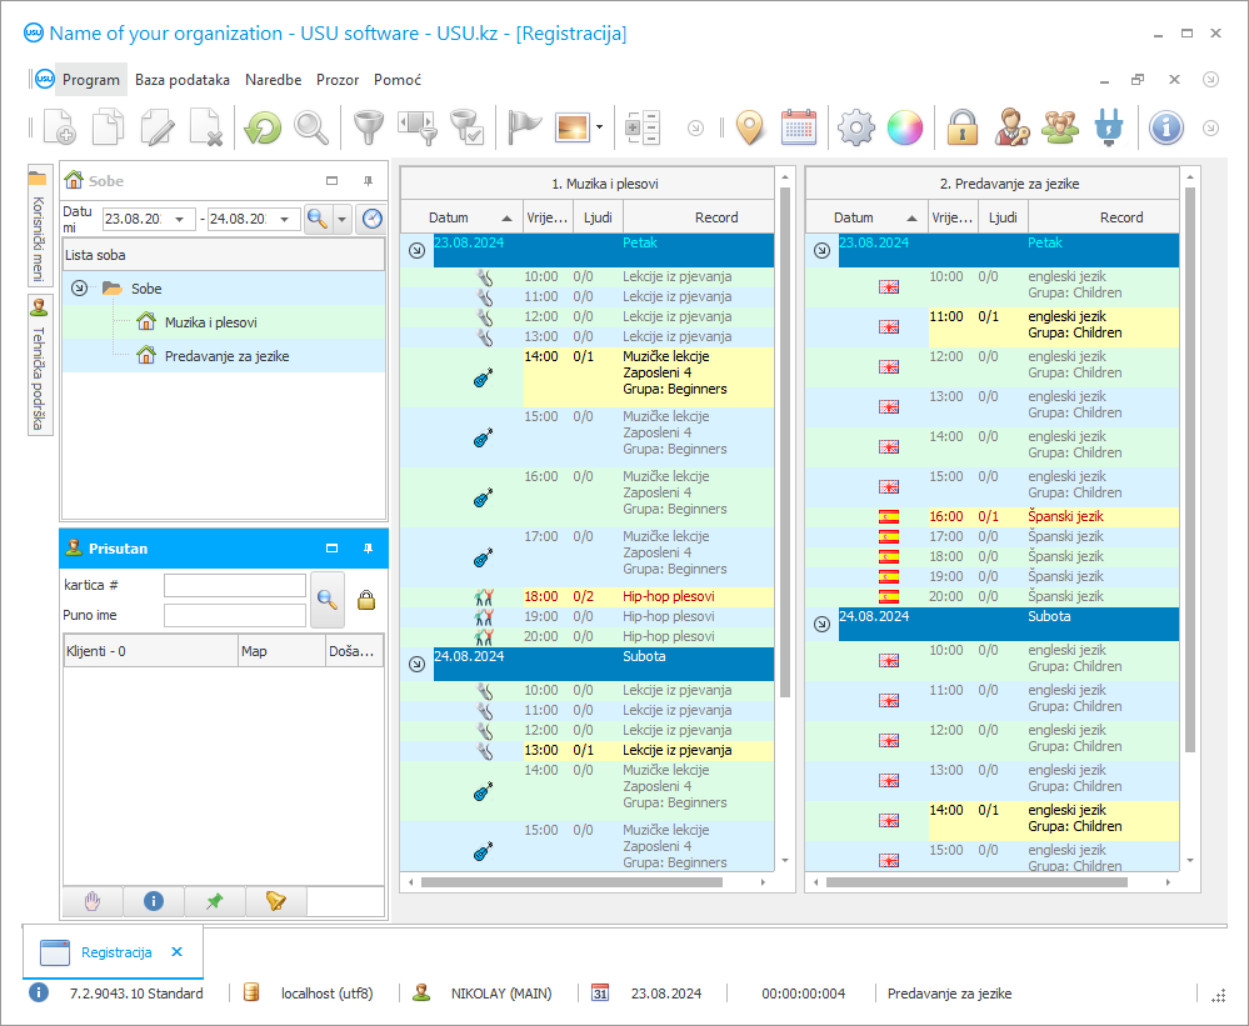Collapse 23.08.2024 group in Predavanje za jezike
1249x1026 pixels.
coord(822,250)
